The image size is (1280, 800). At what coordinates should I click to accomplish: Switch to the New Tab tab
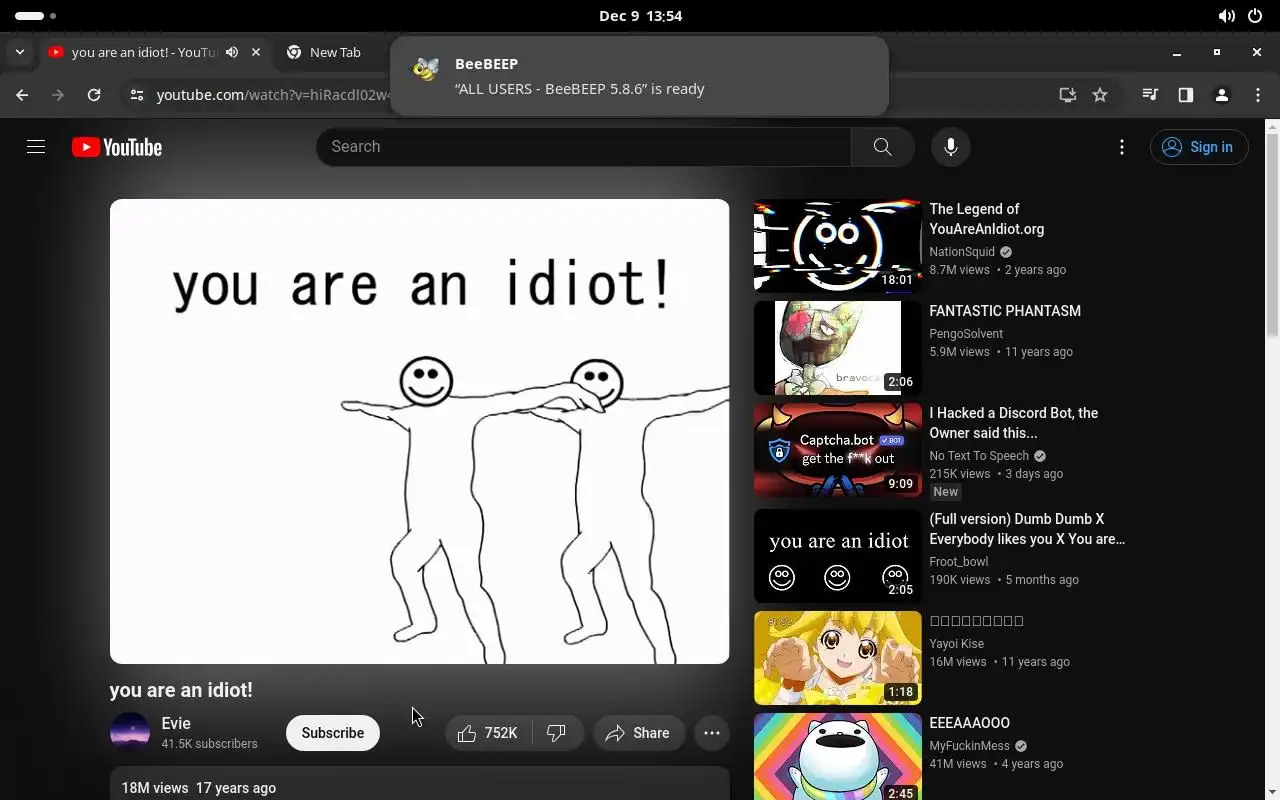tap(335, 52)
